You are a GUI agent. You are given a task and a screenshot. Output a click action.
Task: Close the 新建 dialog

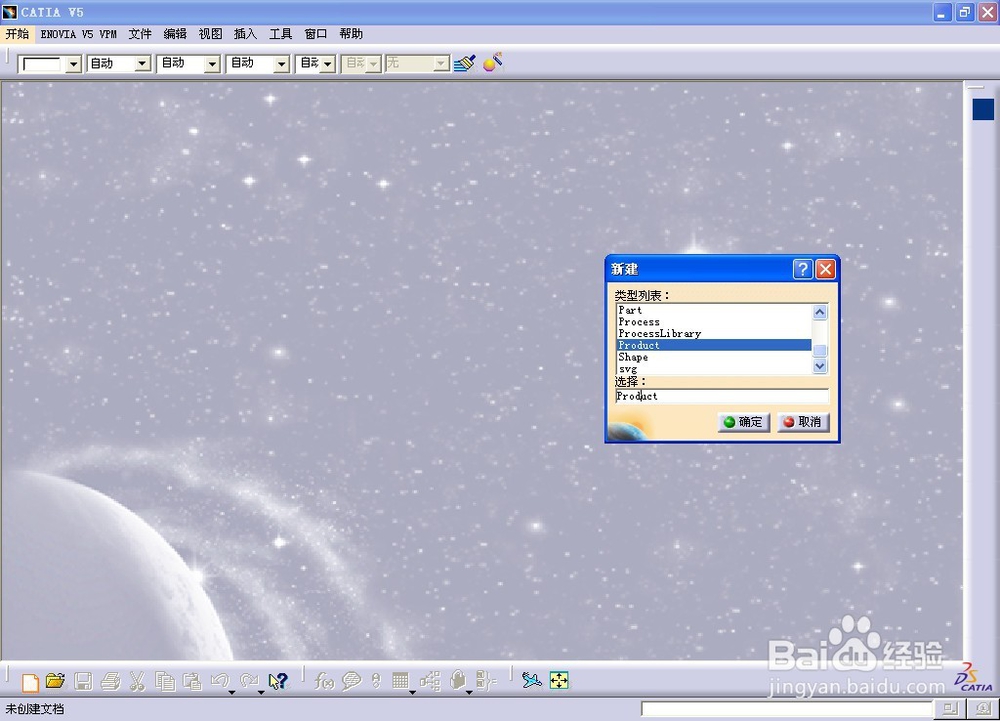826,269
